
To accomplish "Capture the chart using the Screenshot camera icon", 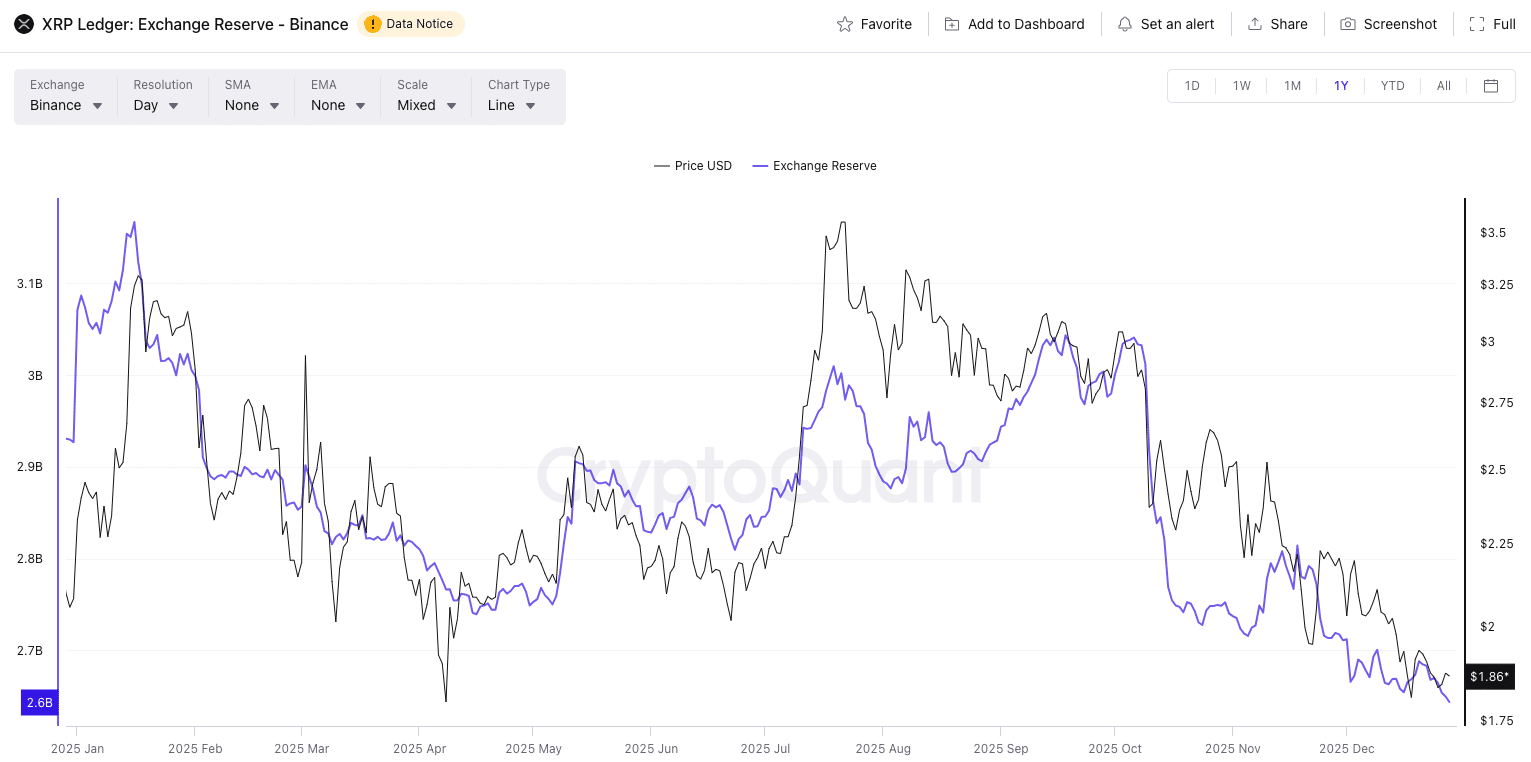I will coord(1347,23).
